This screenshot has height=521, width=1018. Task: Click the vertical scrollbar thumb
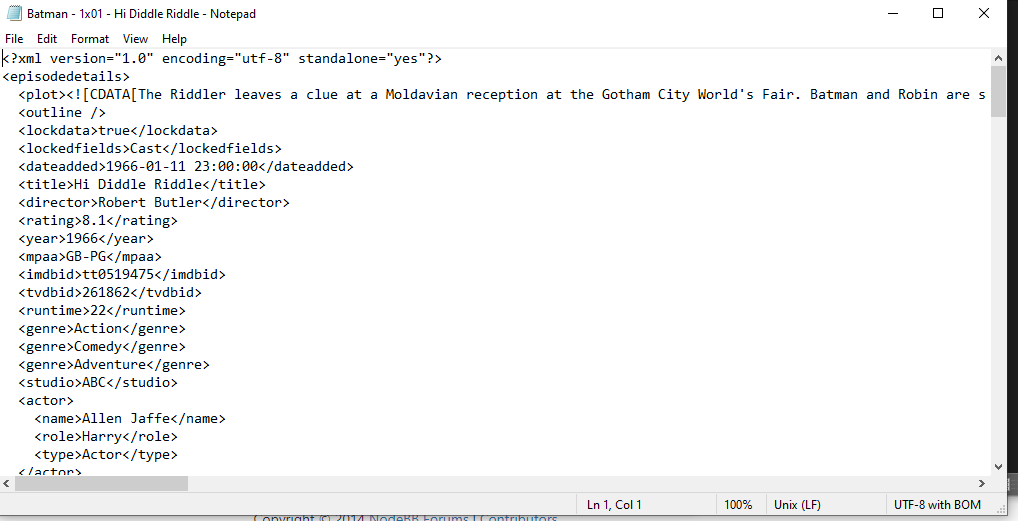[x=999, y=91]
